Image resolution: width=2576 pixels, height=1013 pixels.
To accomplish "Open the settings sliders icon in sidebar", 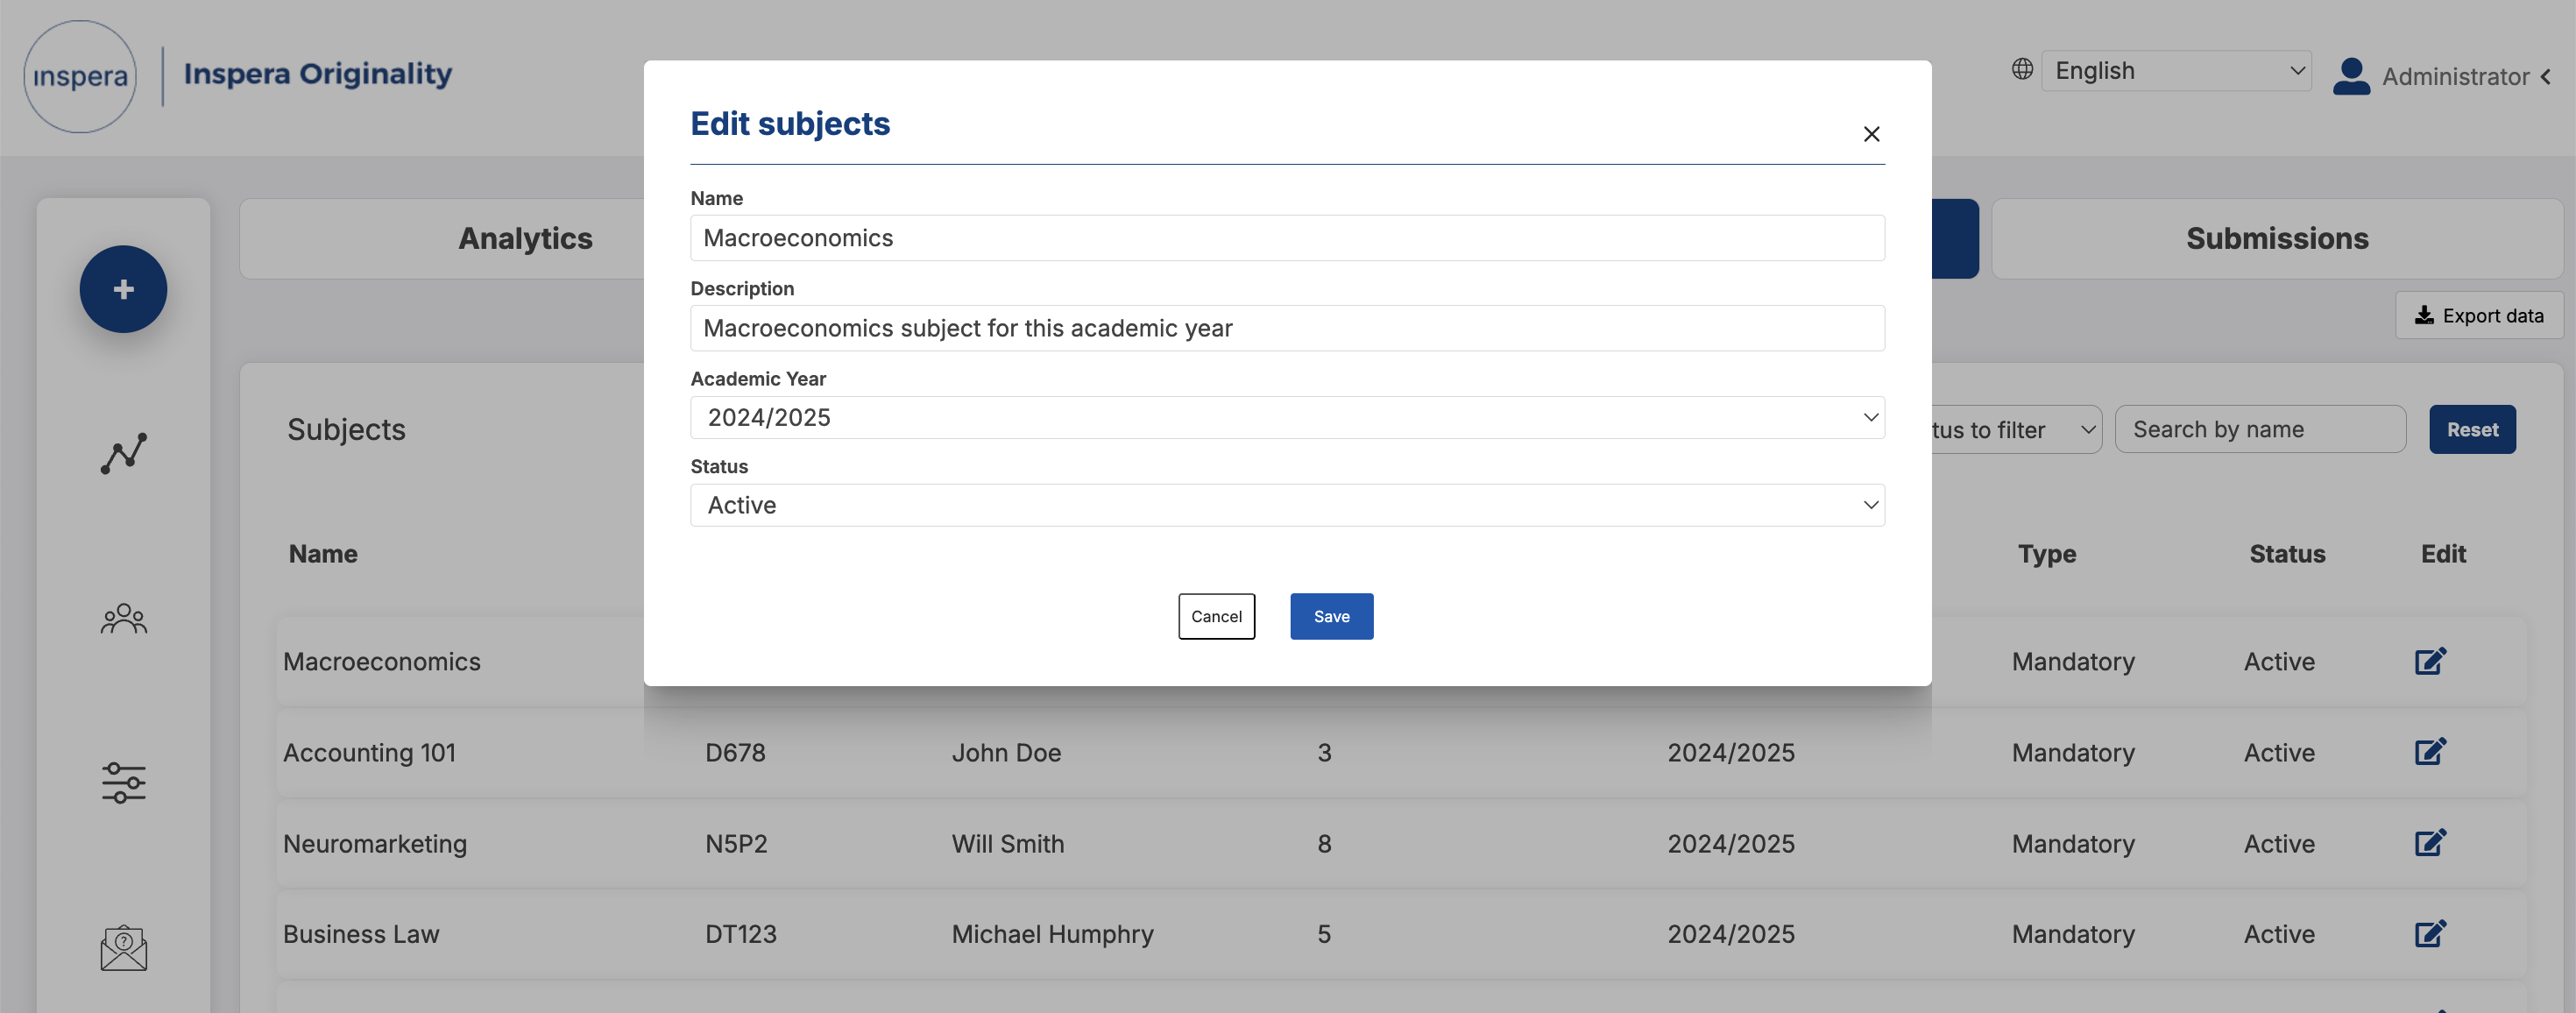I will (123, 783).
